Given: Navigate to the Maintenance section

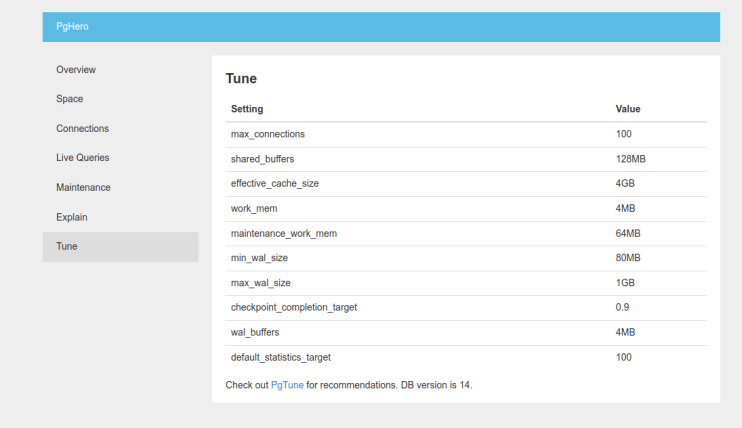Looking at the screenshot, I should pos(83,187).
